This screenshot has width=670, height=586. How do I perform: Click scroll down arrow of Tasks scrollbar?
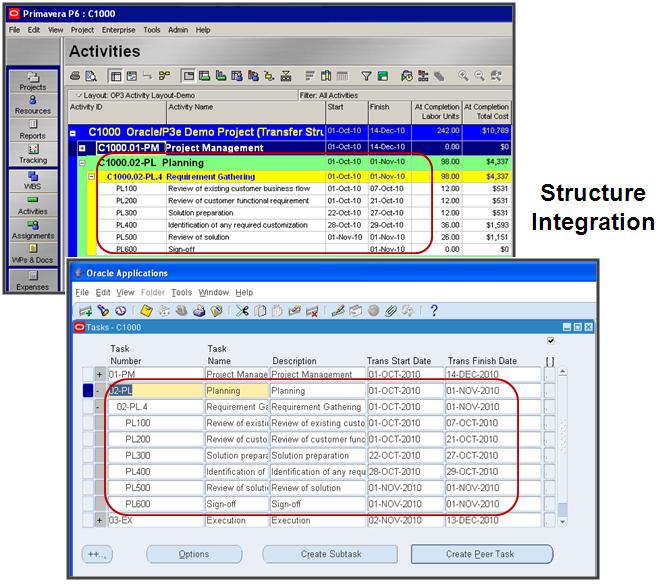[563, 522]
